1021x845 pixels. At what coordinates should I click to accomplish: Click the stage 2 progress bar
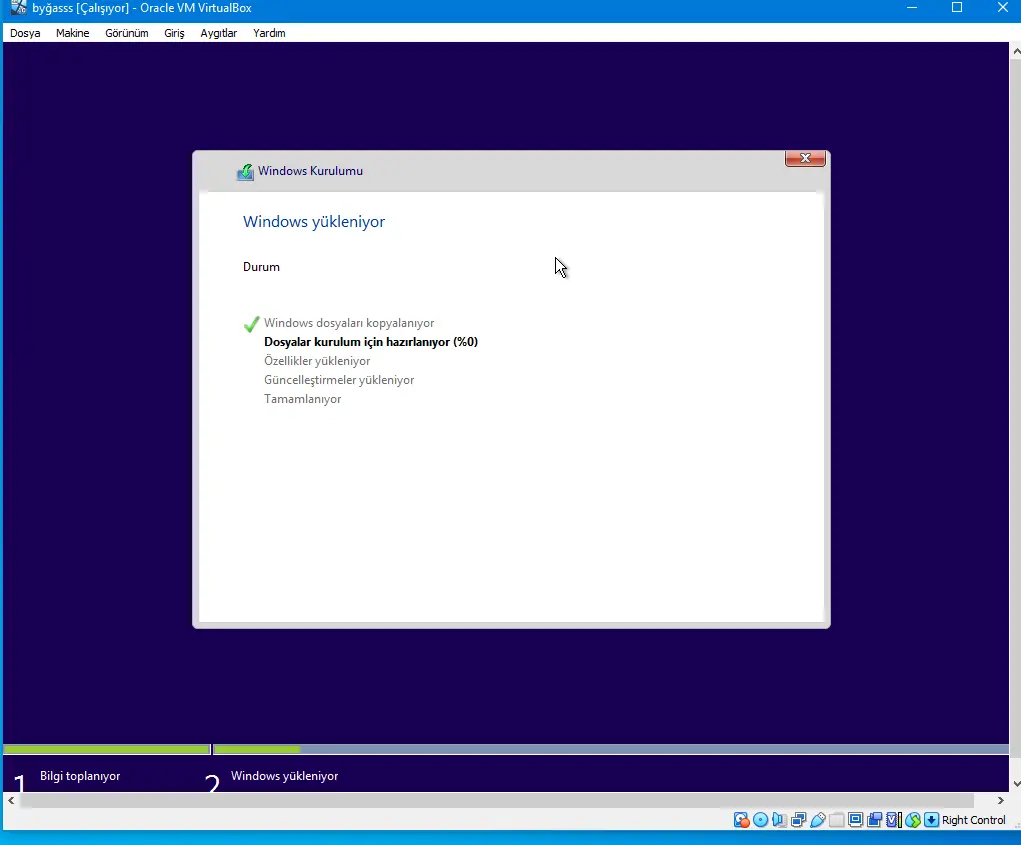(x=611, y=749)
